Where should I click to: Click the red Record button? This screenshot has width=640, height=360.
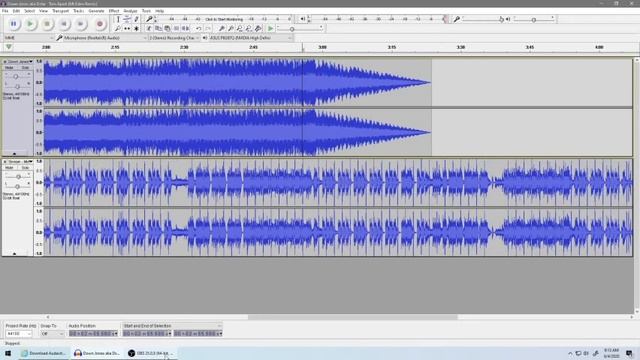100,24
